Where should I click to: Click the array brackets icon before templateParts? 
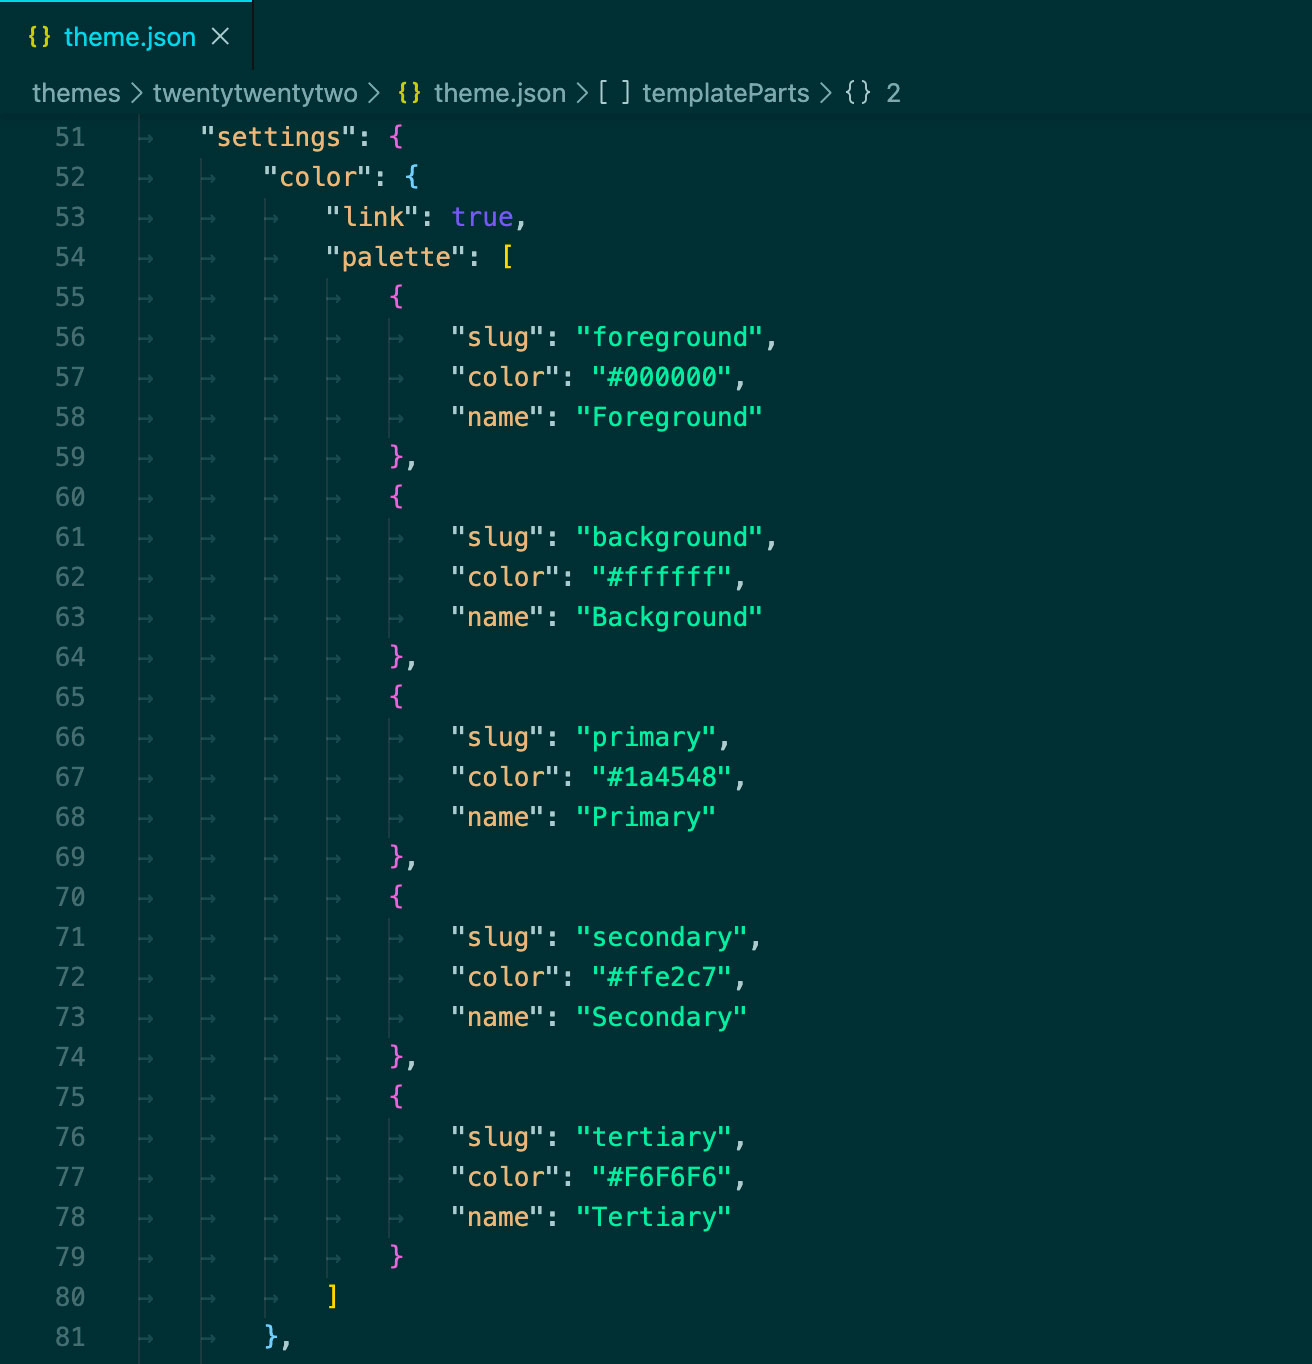pos(613,93)
